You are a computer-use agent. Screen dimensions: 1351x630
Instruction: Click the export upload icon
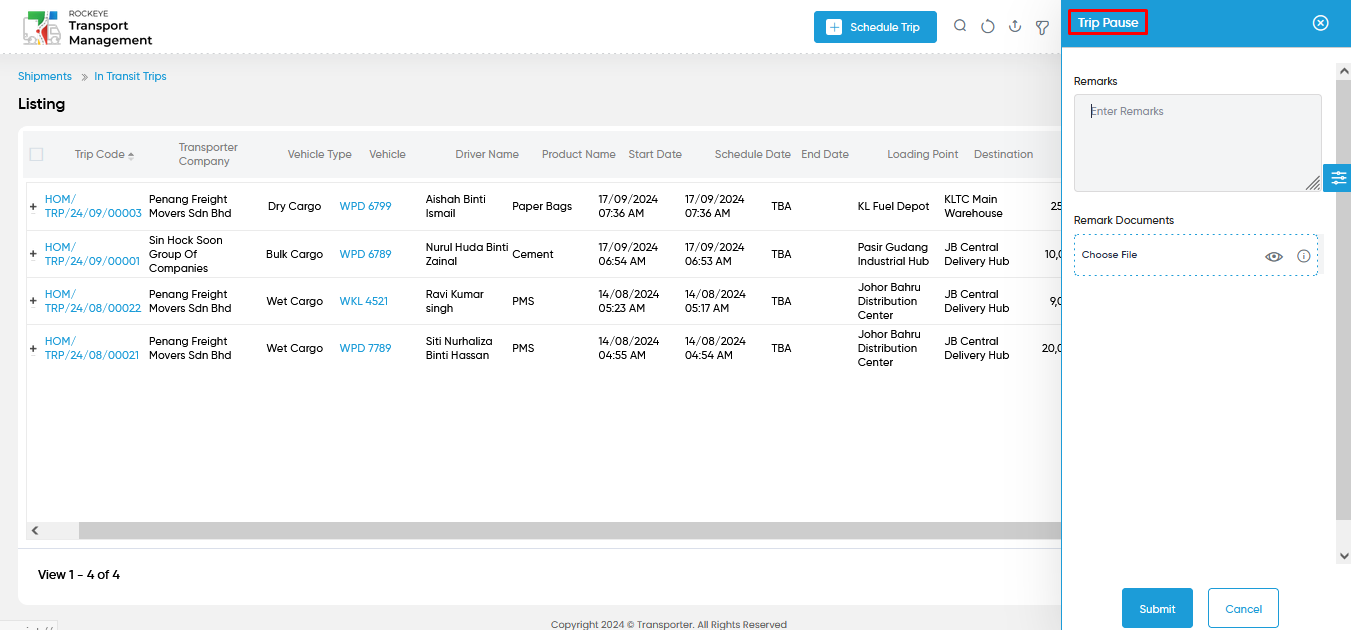tap(1015, 27)
